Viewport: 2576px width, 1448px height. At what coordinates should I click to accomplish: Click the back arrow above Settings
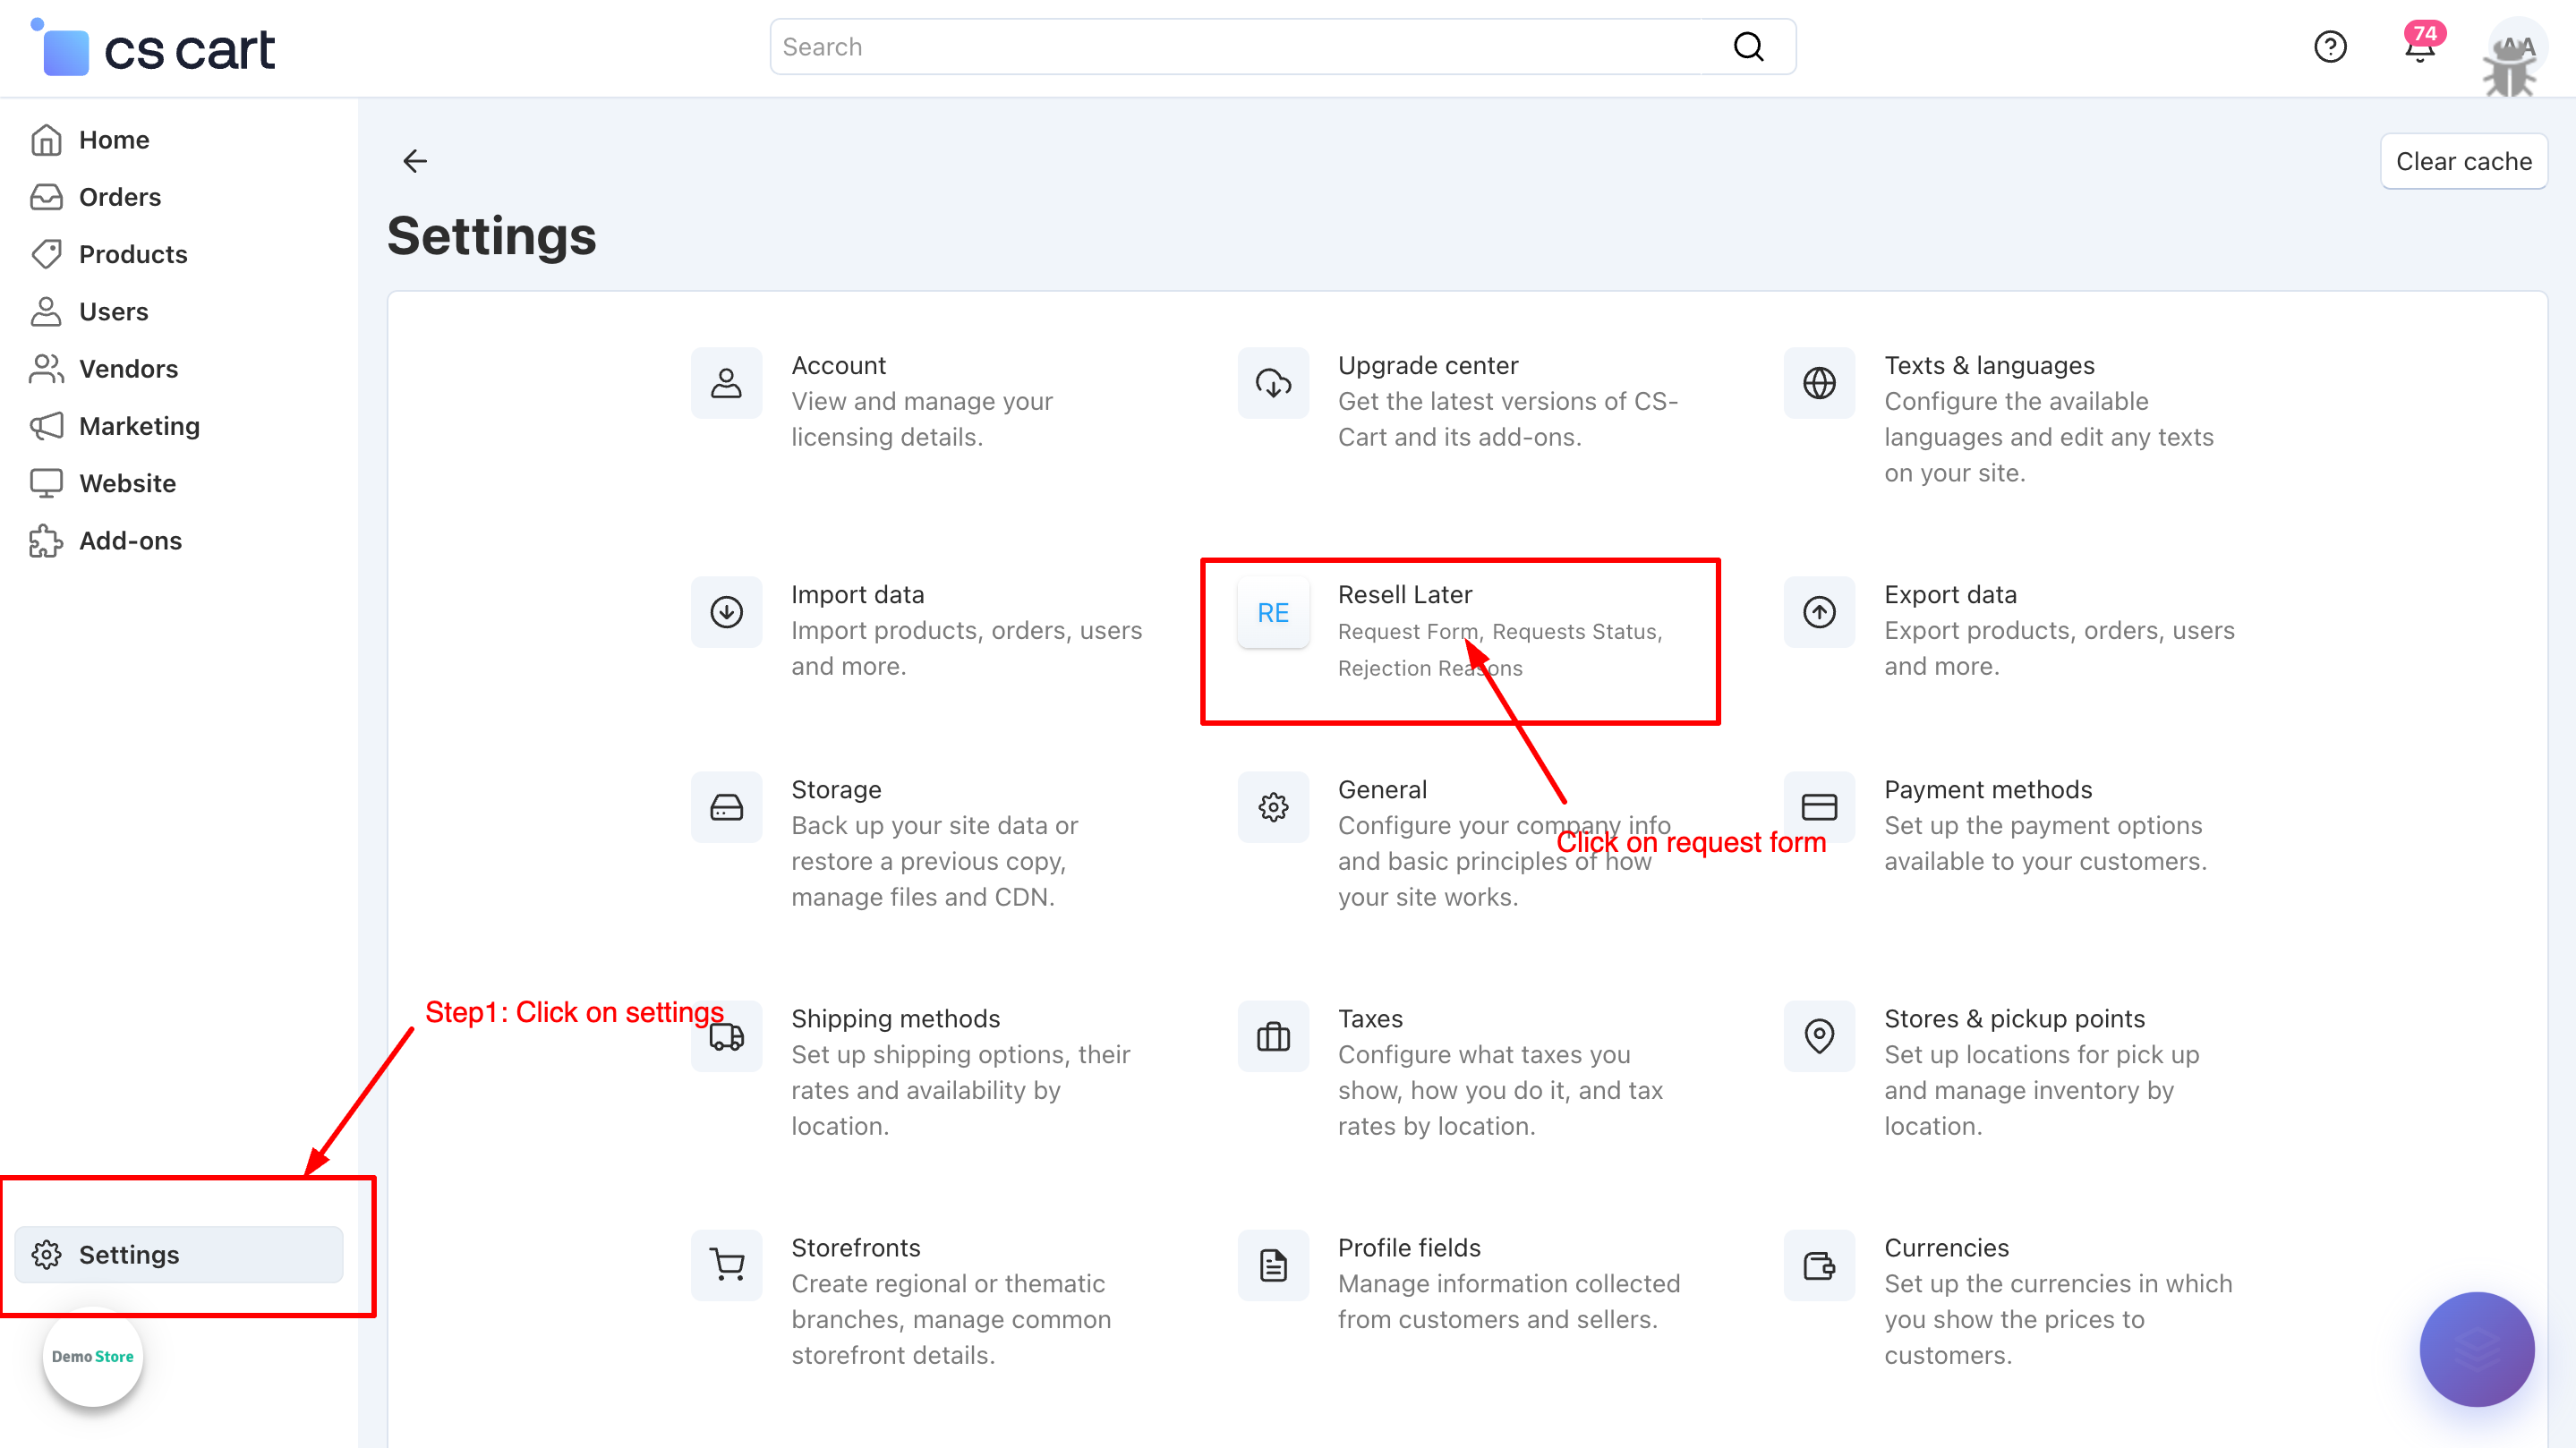tap(414, 161)
